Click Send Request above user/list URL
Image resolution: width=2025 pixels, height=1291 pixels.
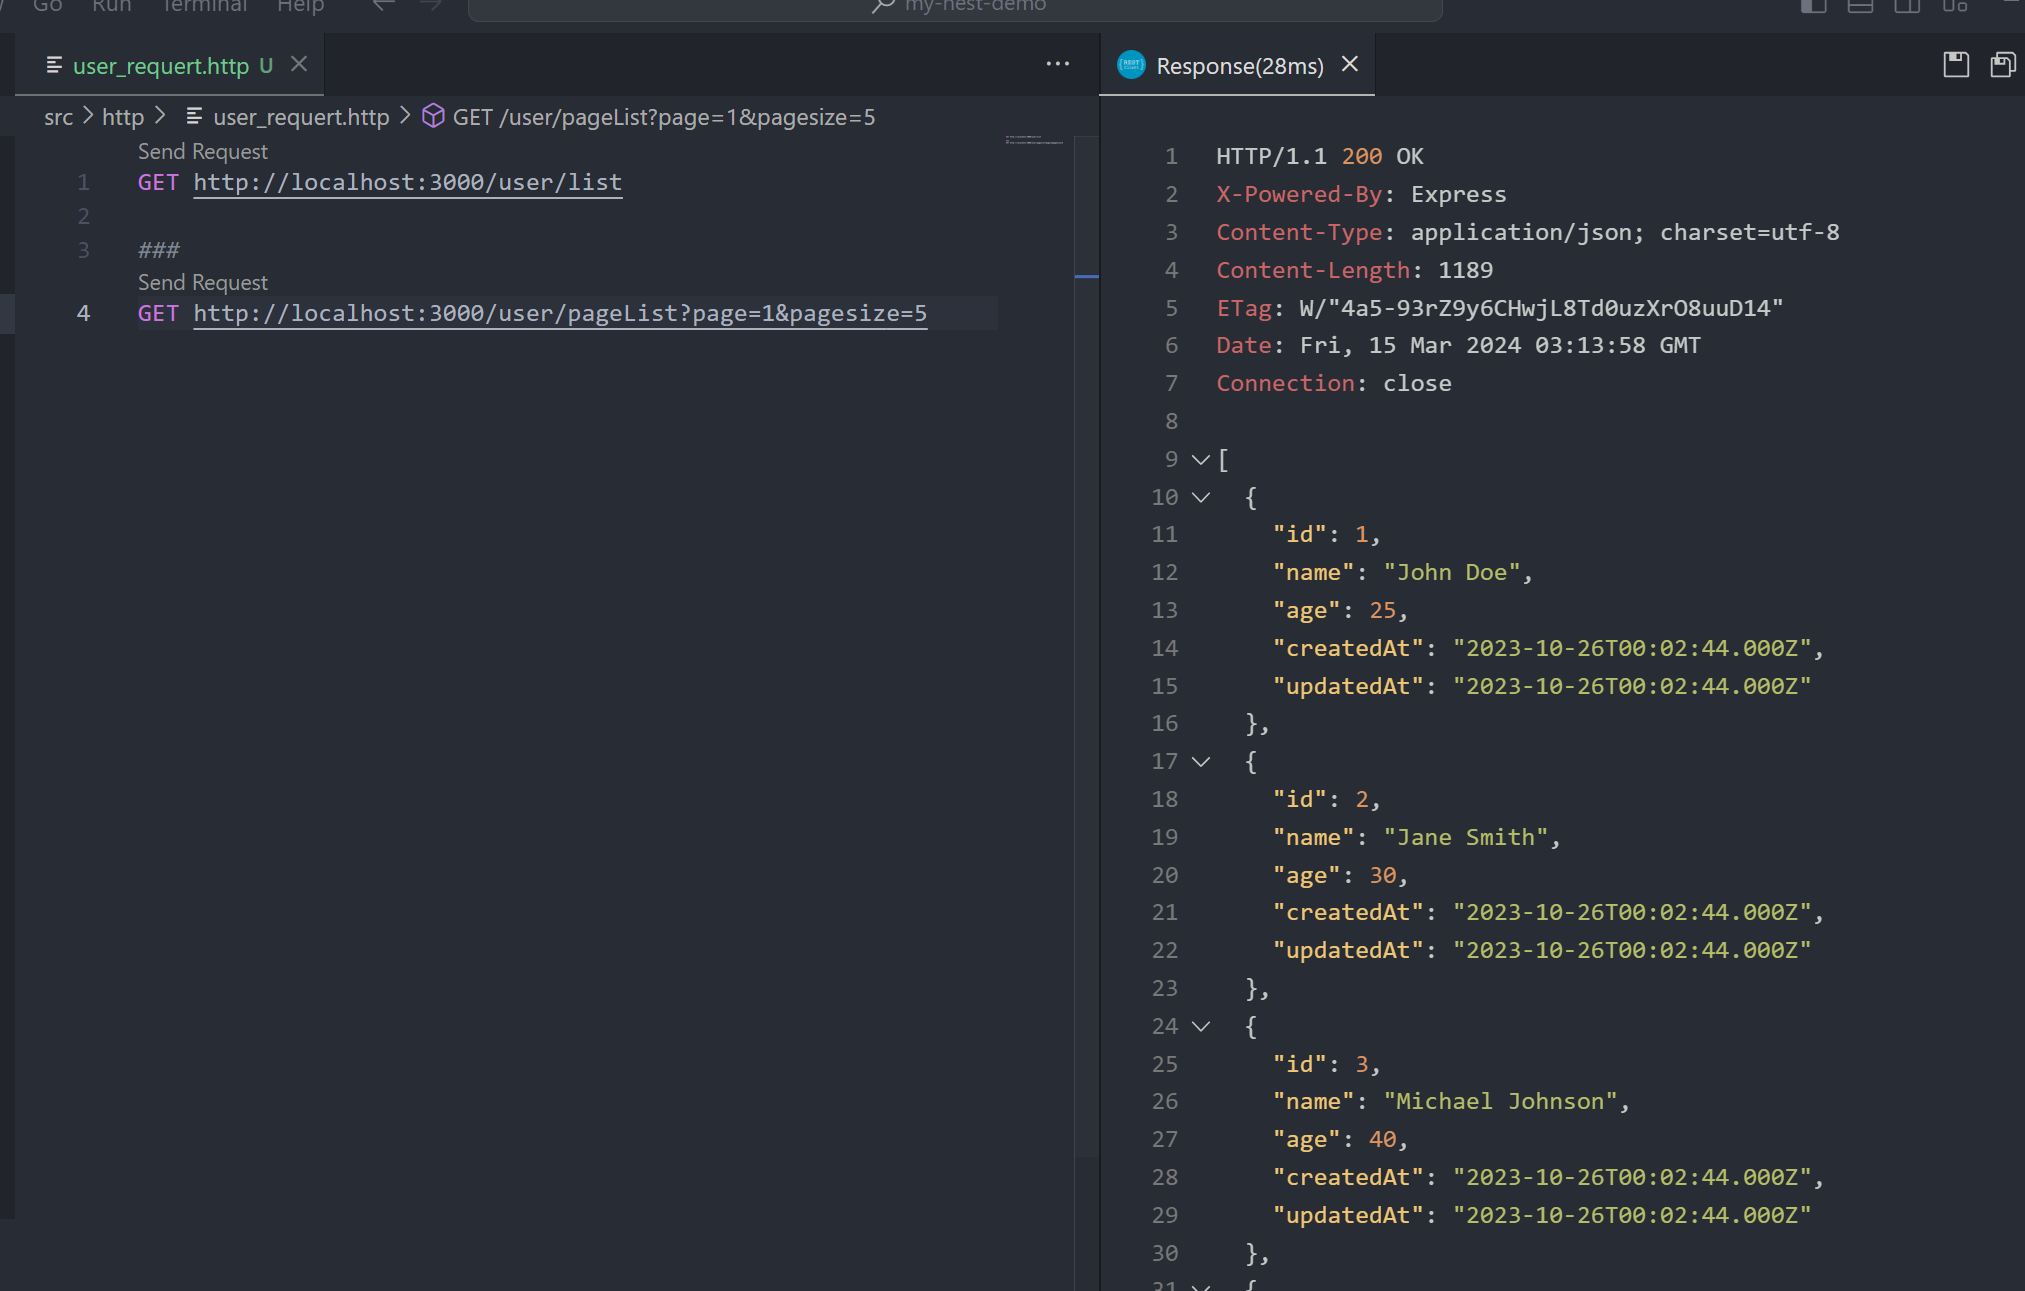203,152
